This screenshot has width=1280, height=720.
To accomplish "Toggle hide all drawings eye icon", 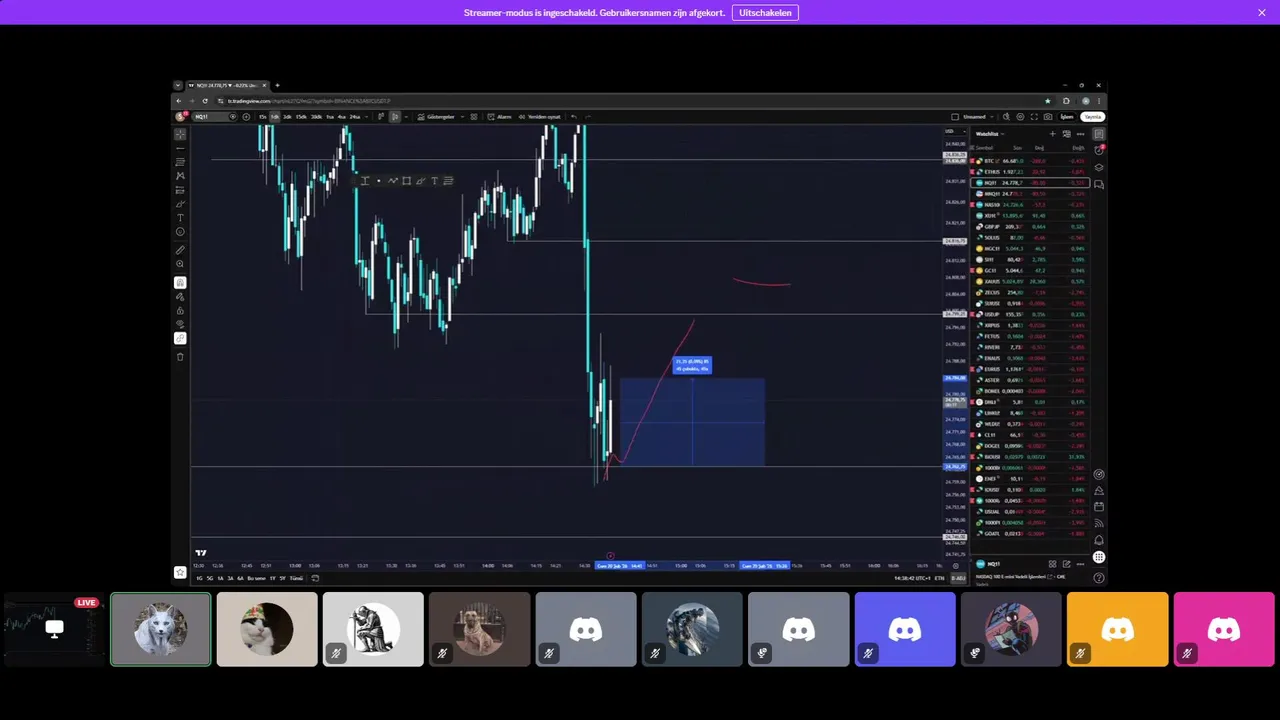I will [x=180, y=324].
